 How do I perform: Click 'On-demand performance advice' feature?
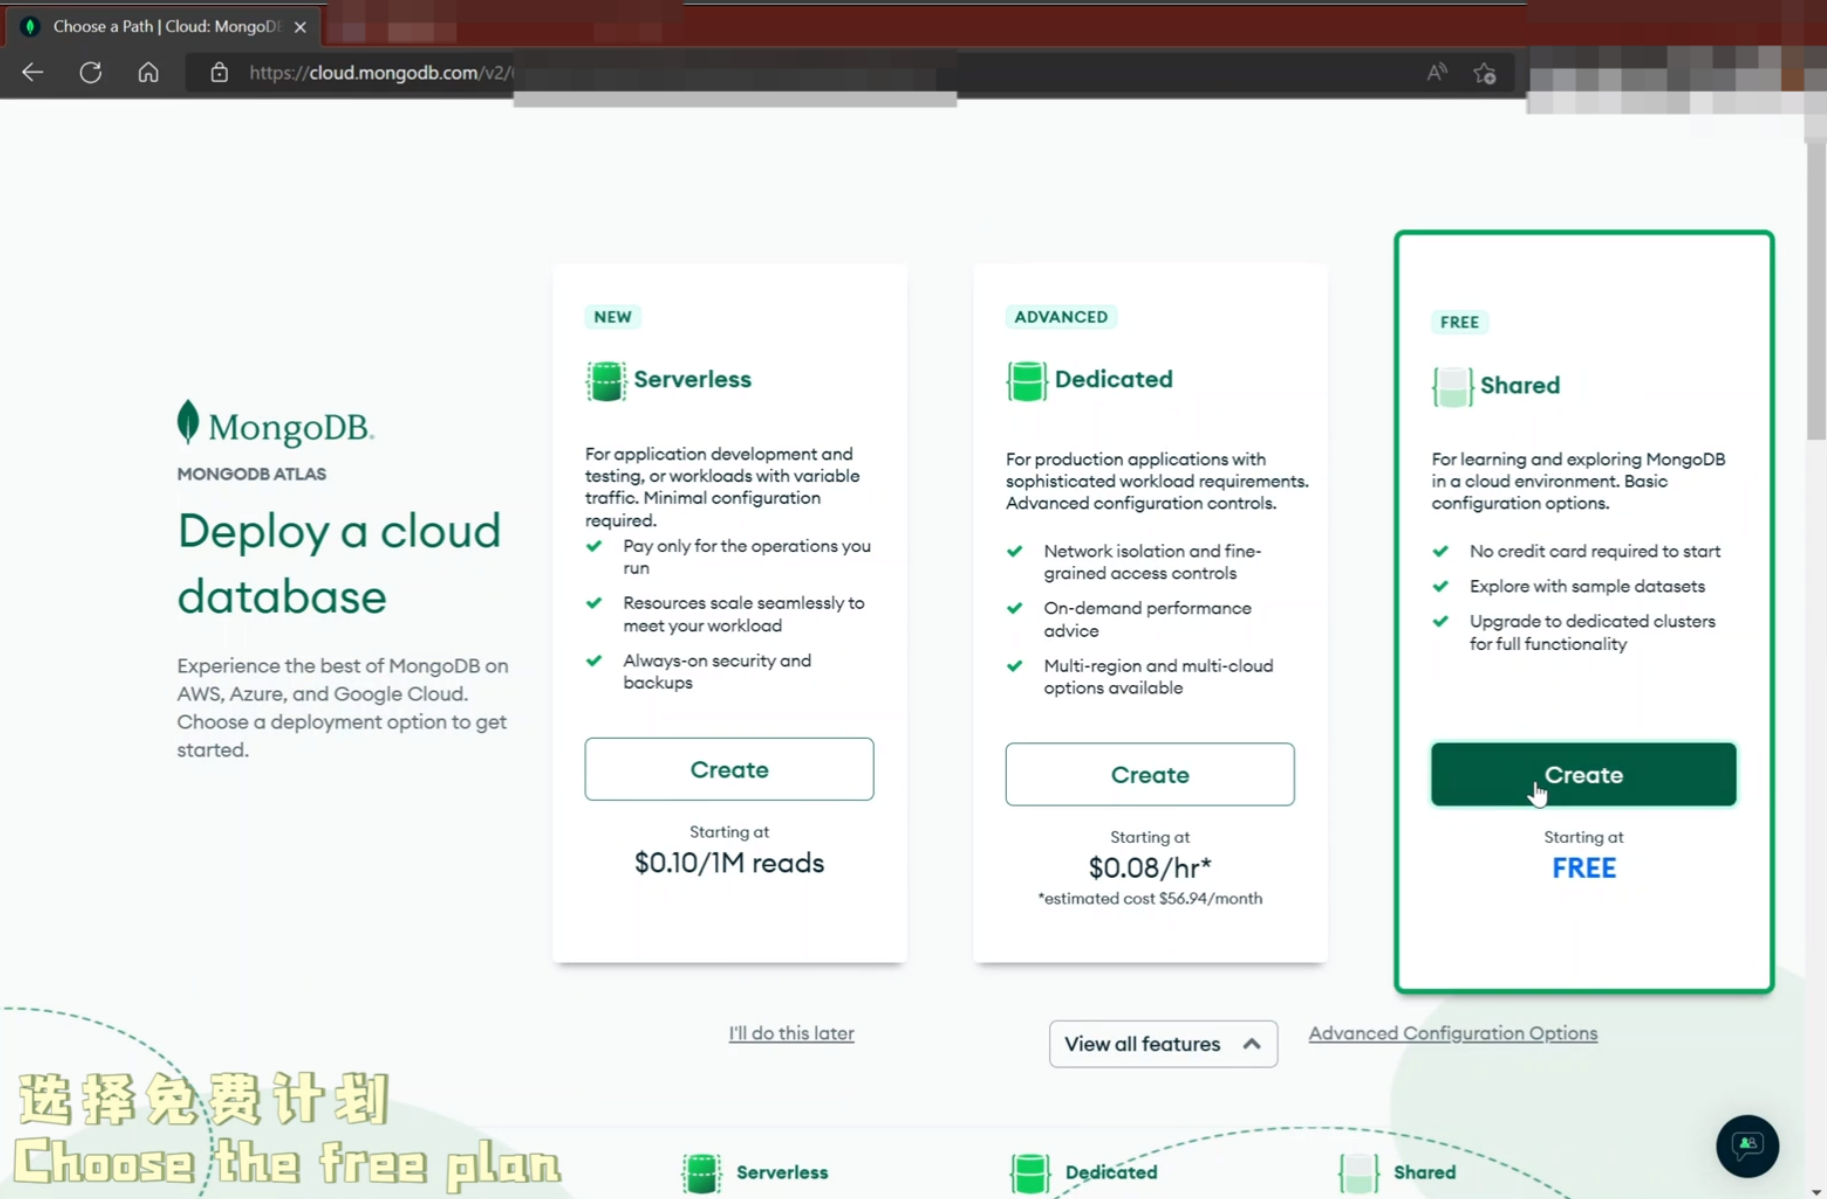click(1147, 619)
